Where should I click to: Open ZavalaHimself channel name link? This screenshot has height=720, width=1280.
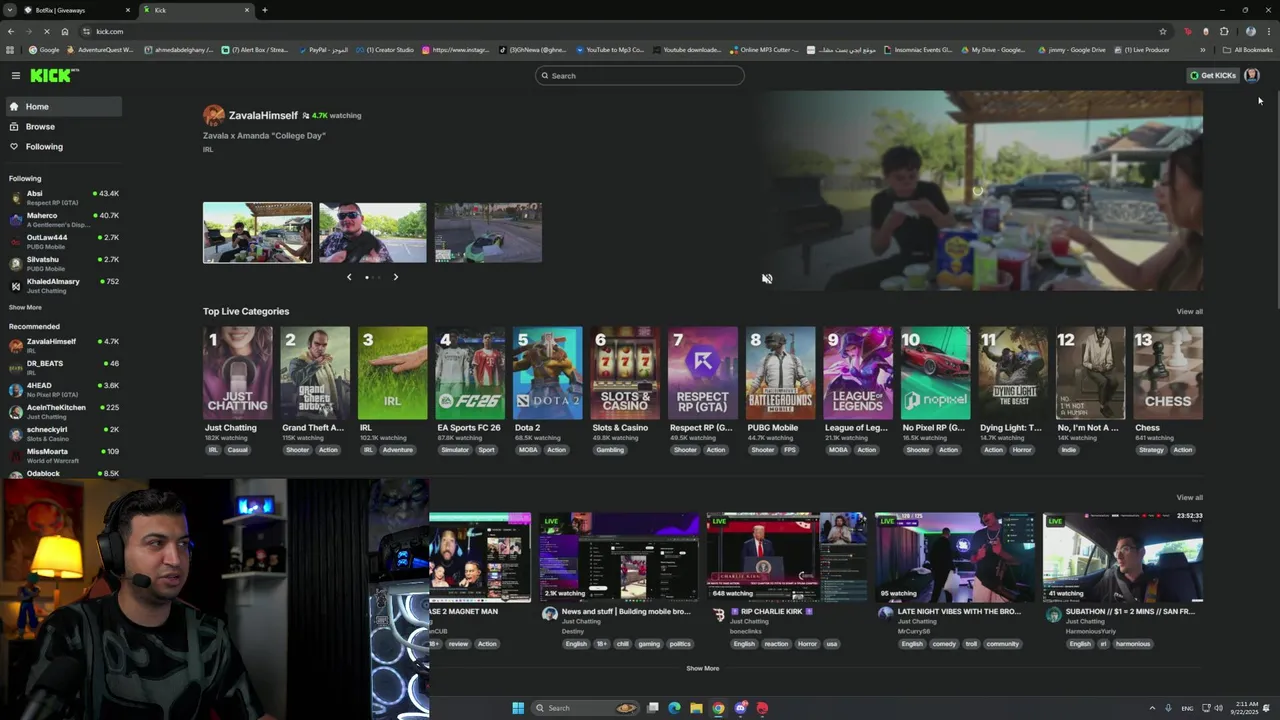[263, 116]
